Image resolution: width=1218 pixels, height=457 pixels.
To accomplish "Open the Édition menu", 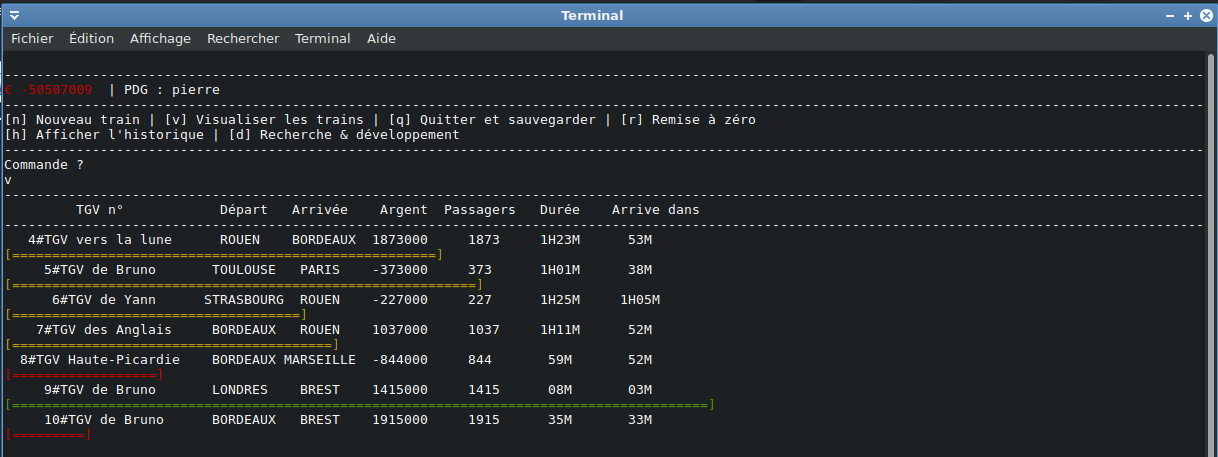I will click(x=91, y=39).
